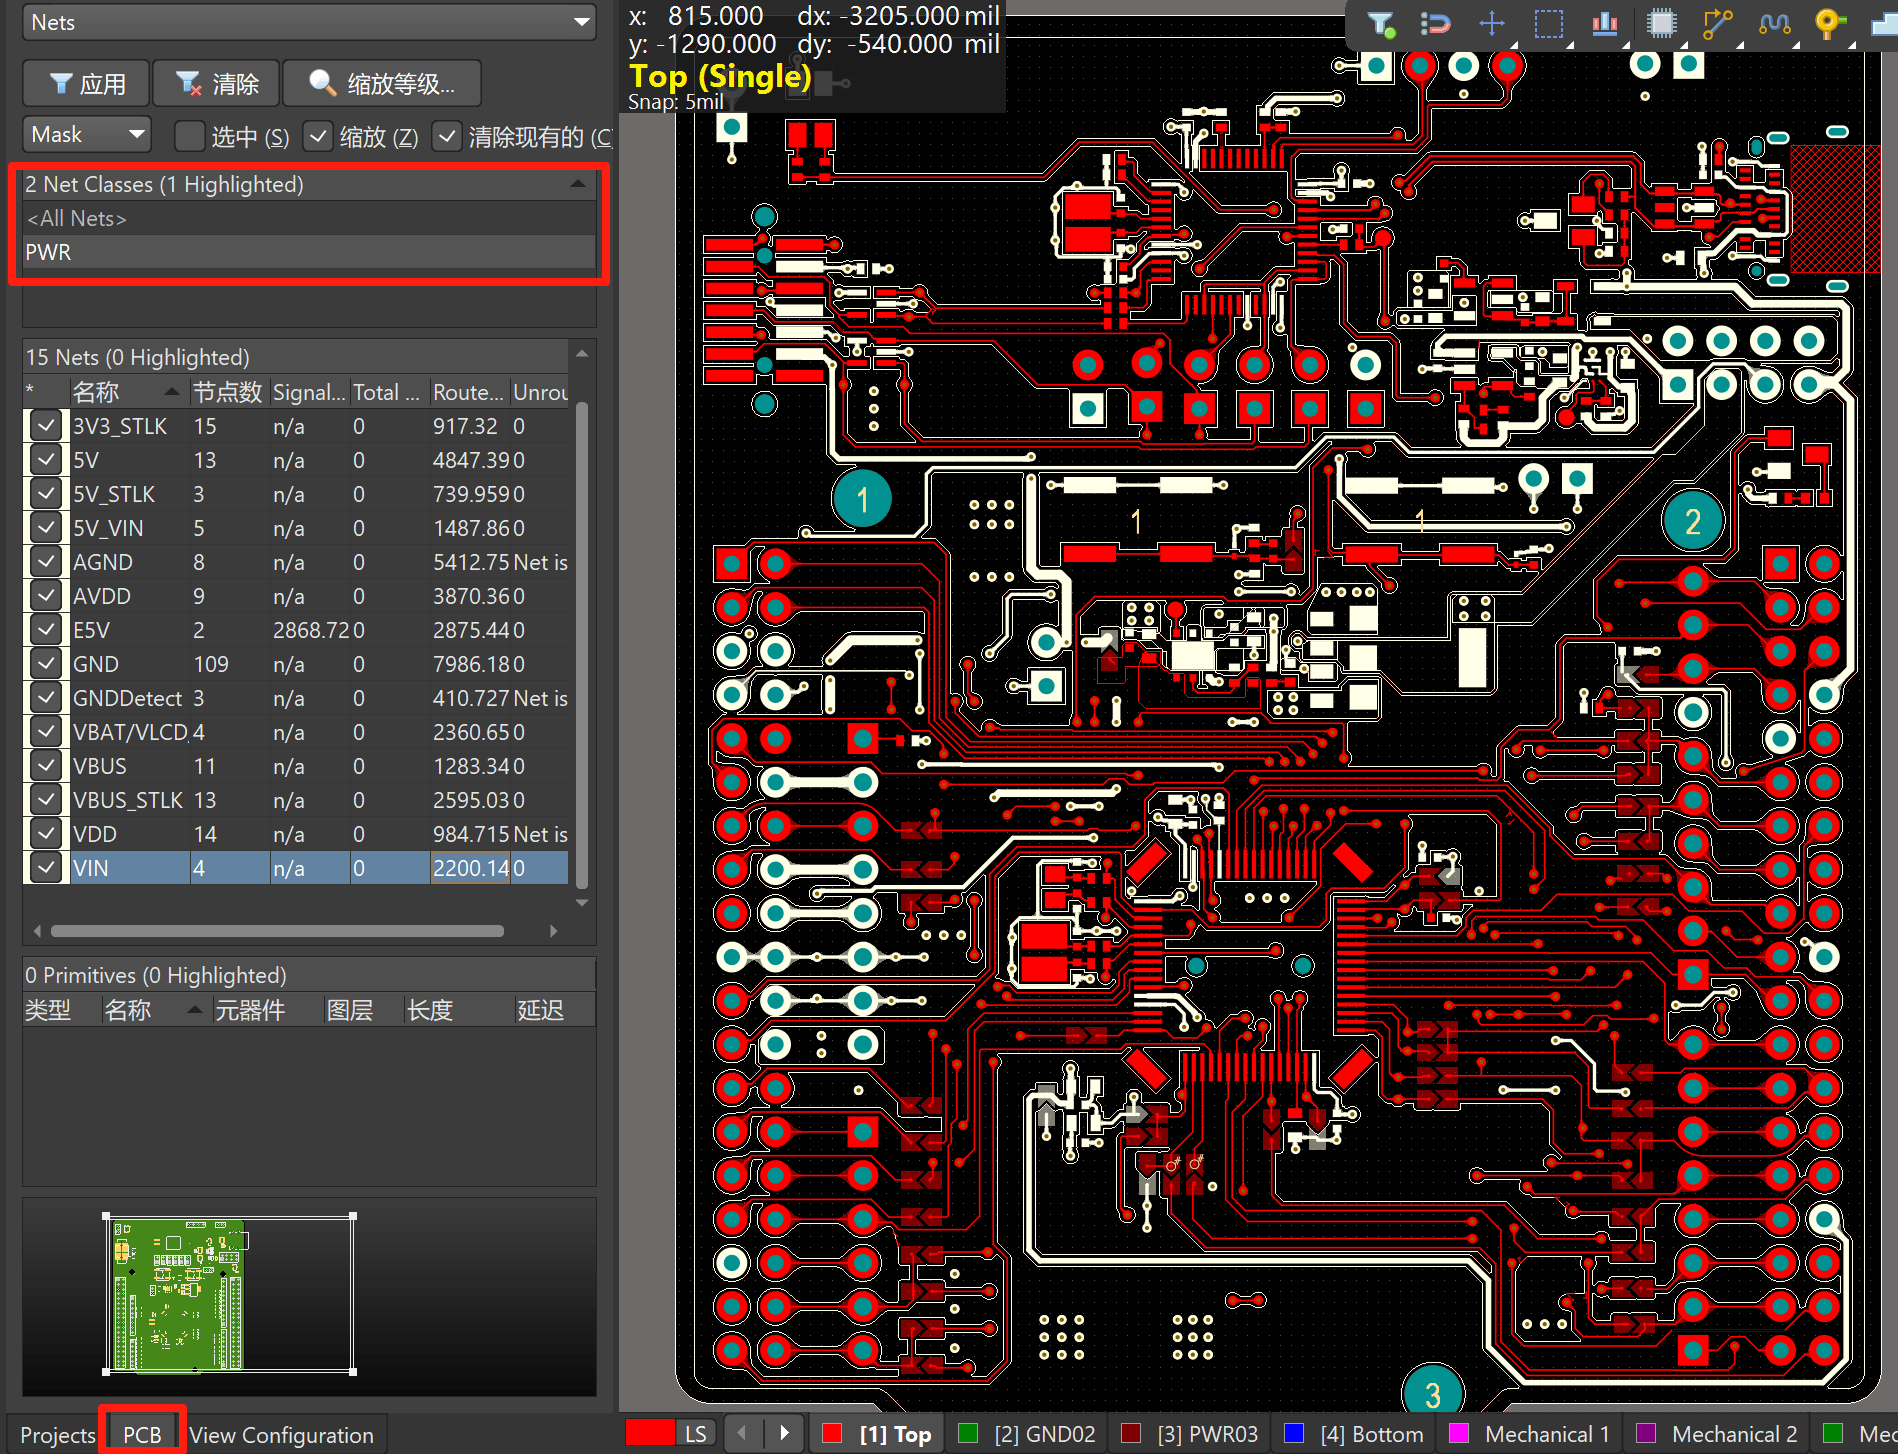The width and height of the screenshot is (1898, 1454).
Task: Click the magnifier 缩放等级 button
Action: pyautogui.click(x=382, y=83)
